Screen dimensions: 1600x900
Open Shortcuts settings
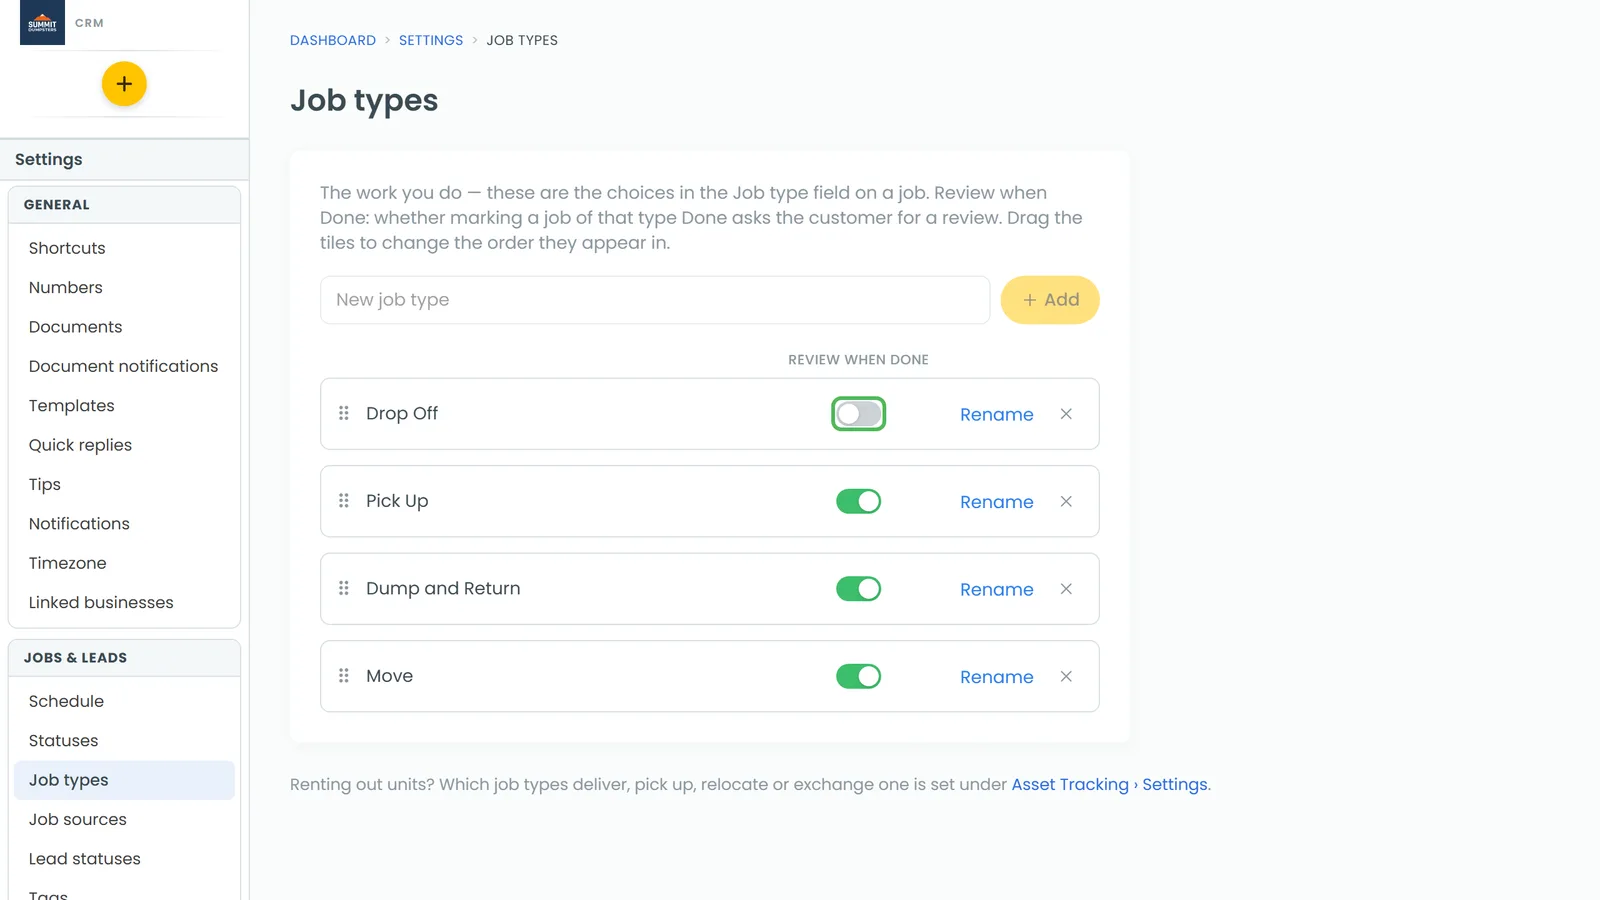(x=124, y=248)
